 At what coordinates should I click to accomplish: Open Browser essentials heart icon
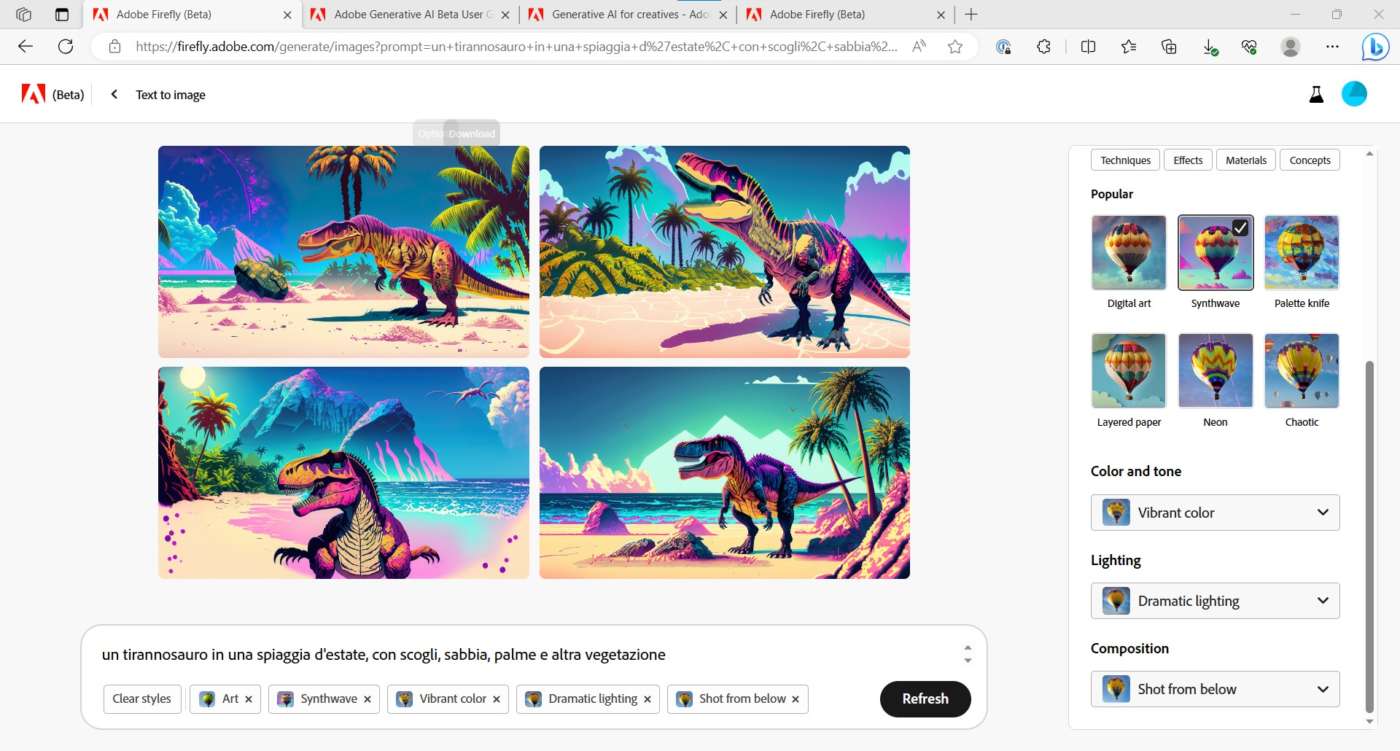coord(1248,46)
